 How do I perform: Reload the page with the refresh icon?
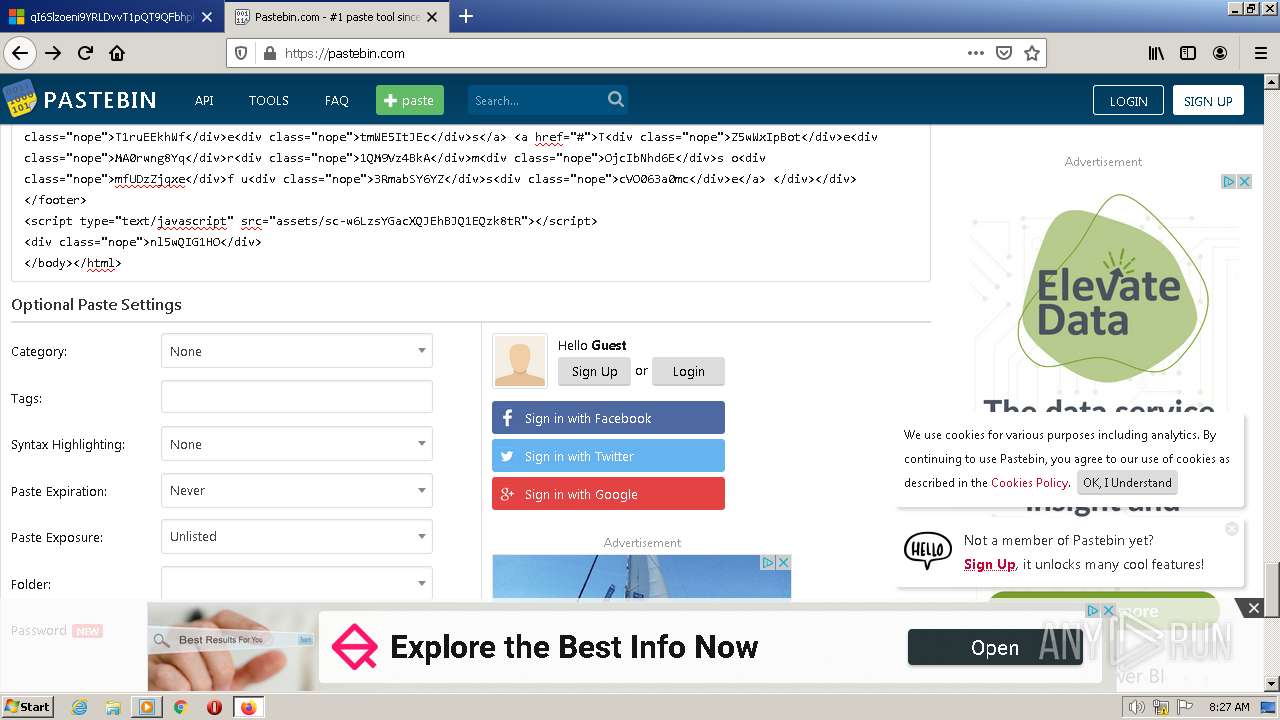pos(85,53)
